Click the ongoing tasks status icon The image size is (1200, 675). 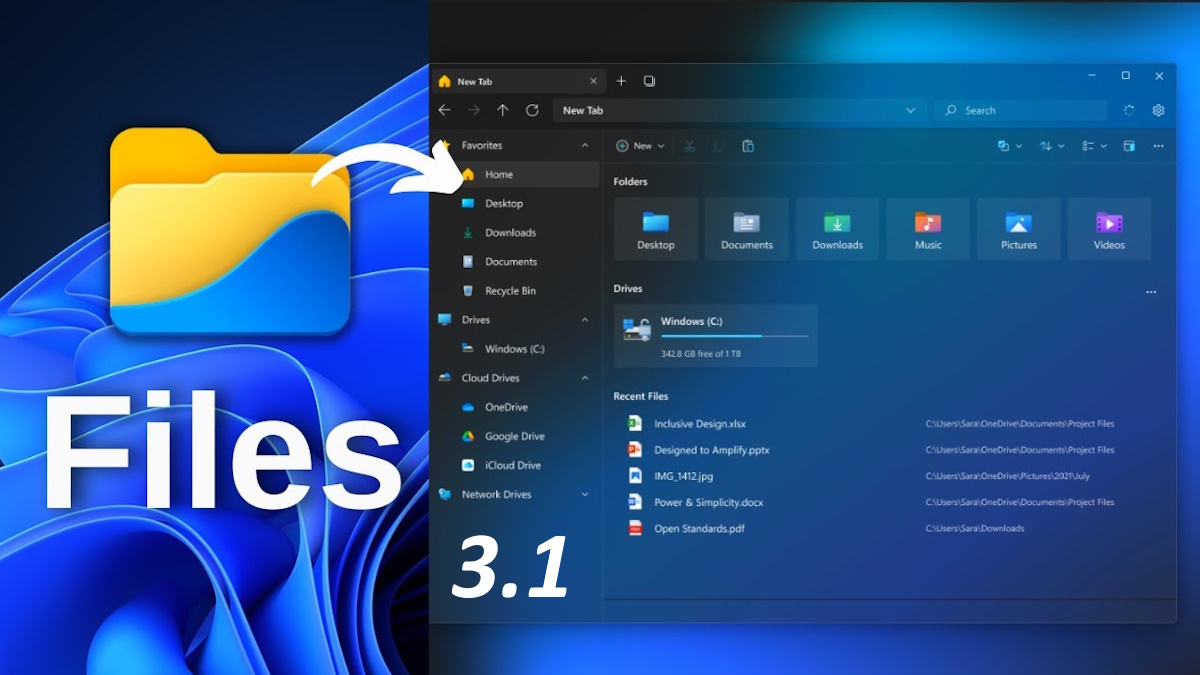1129,110
